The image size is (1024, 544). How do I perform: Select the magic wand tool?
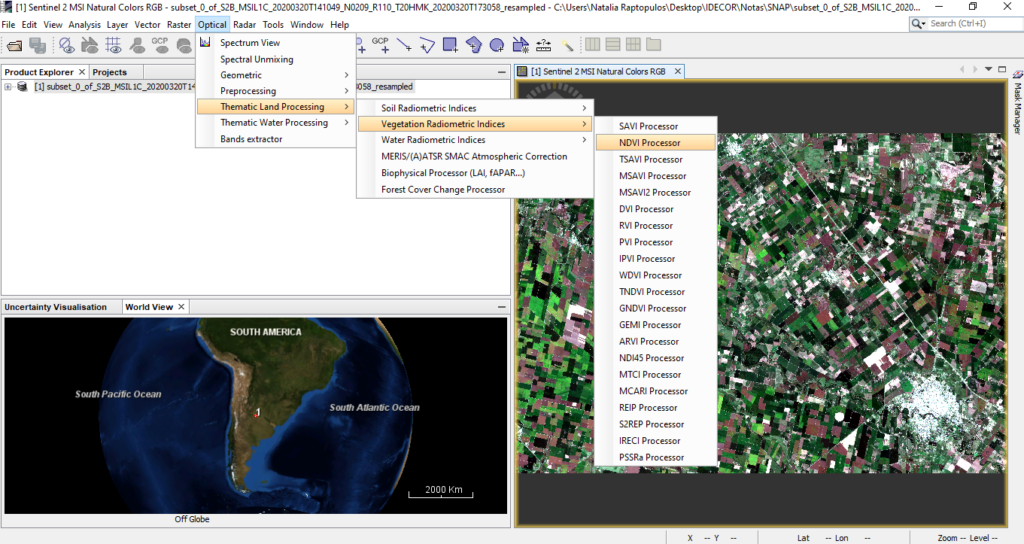(567, 45)
